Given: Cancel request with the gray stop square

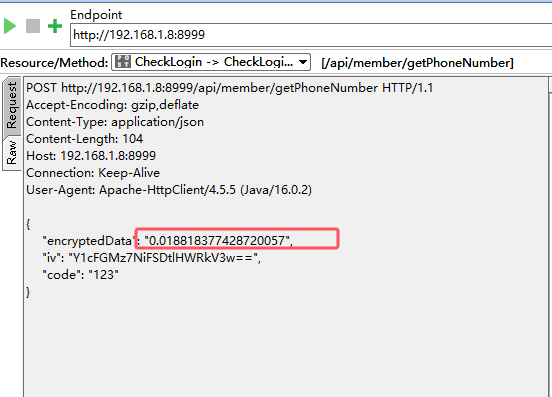Looking at the screenshot, I should coord(33,26).
